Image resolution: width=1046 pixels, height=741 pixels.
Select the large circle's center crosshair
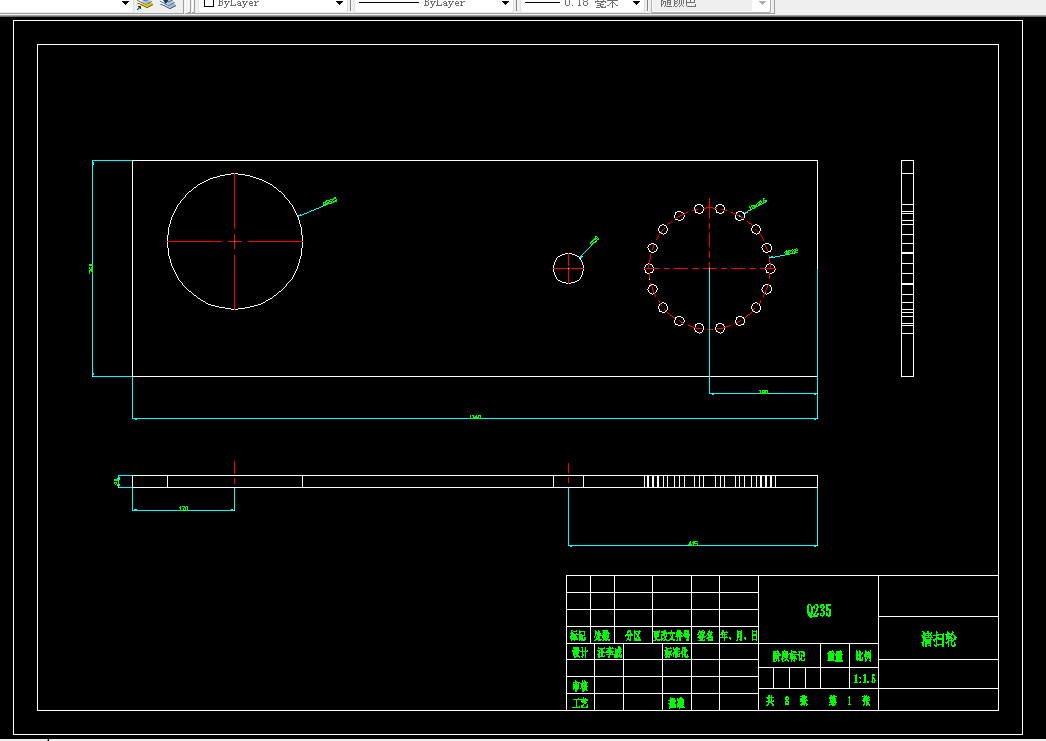(x=235, y=241)
